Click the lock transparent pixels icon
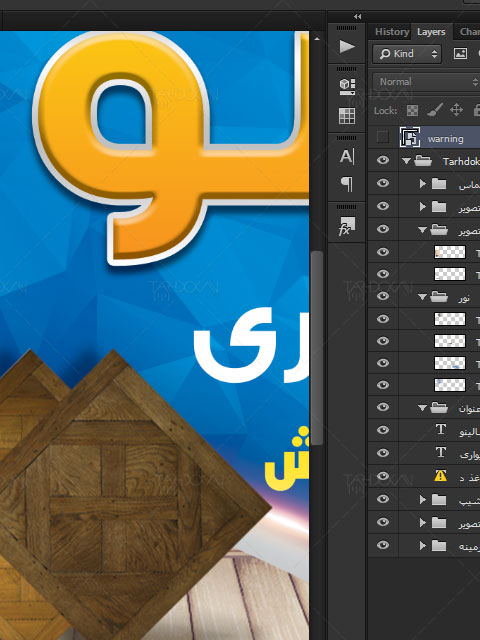Image resolution: width=480 pixels, height=640 pixels. 412,110
